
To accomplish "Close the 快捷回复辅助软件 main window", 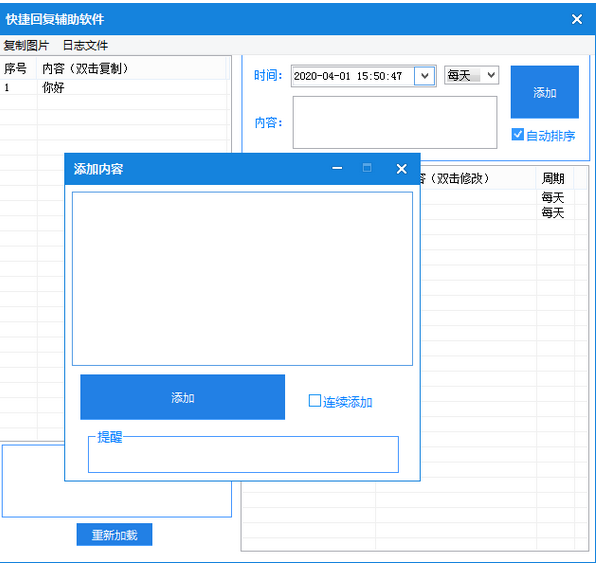I will pos(577,19).
